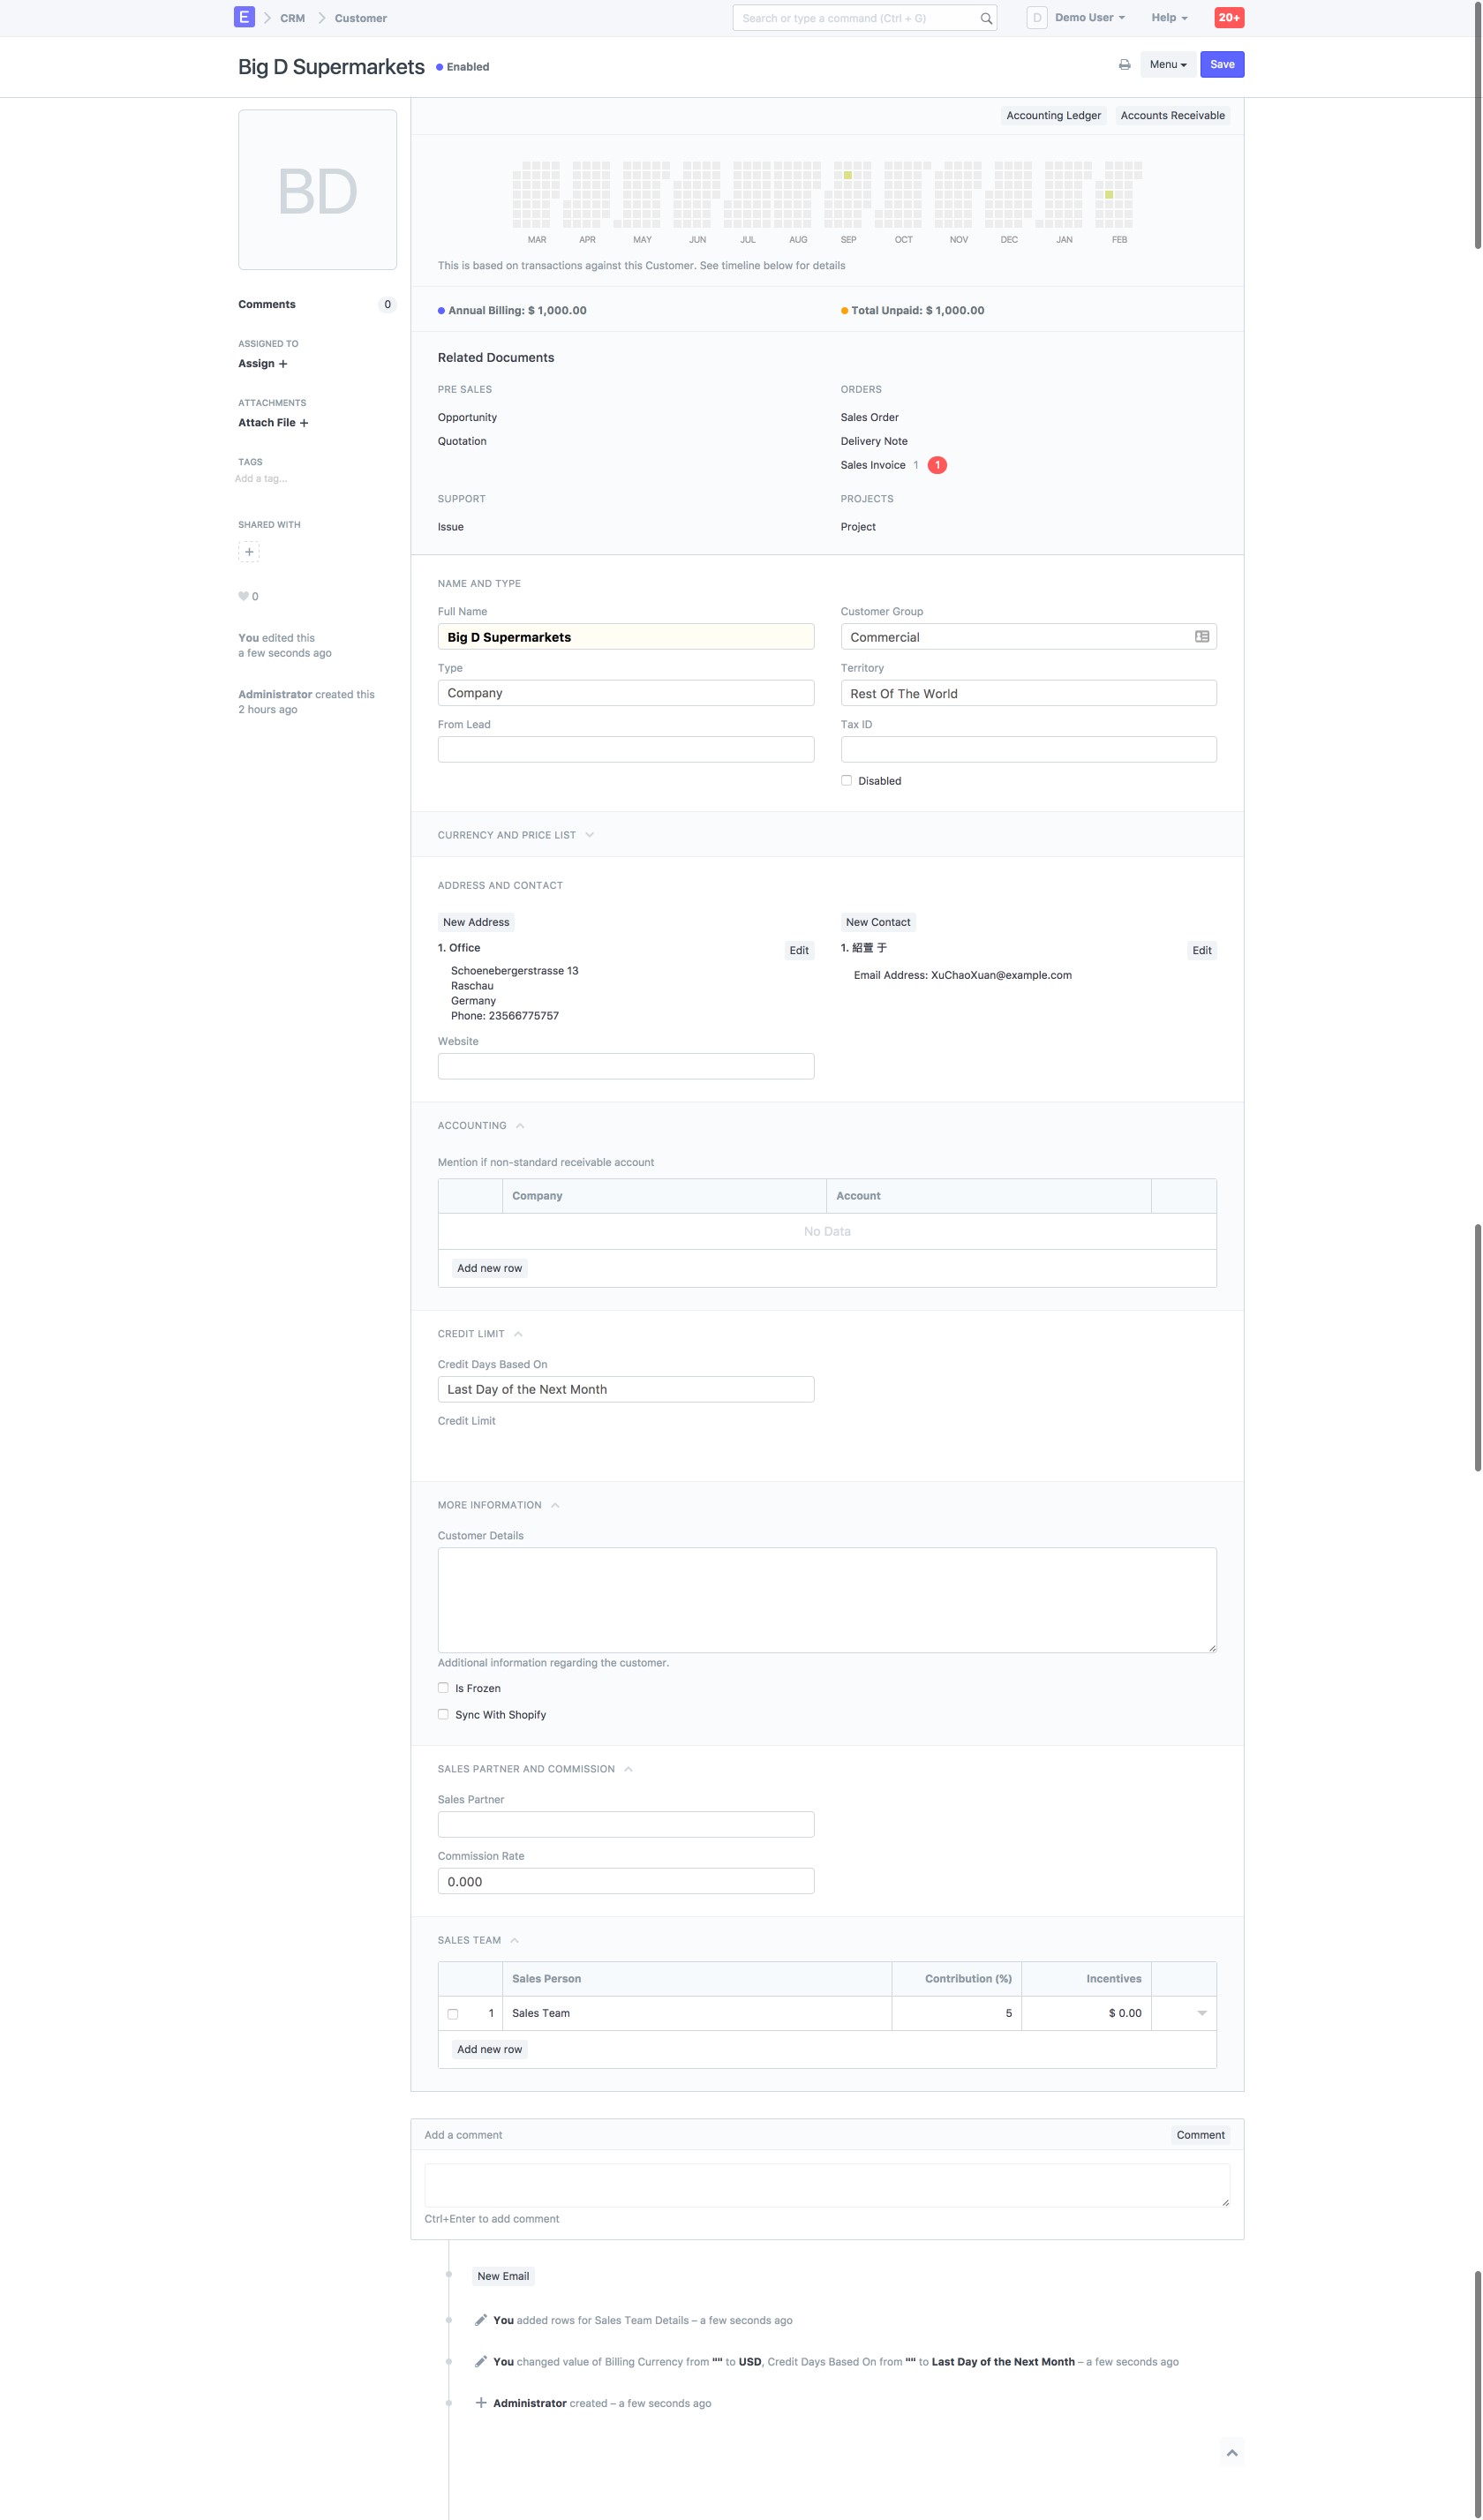Open the Menu dropdown

pos(1167,65)
